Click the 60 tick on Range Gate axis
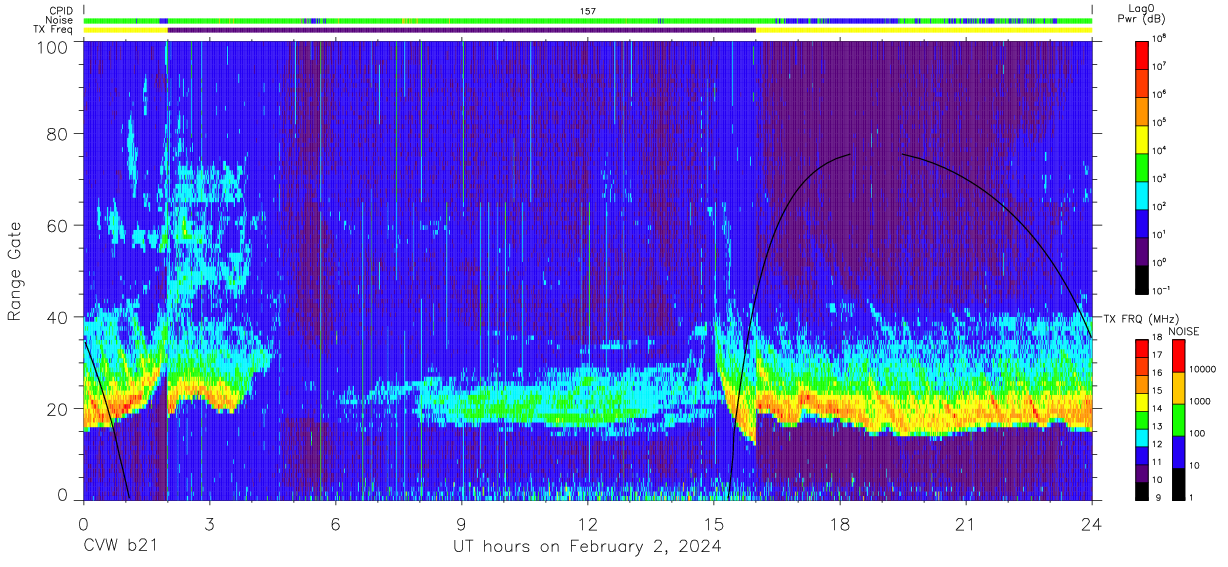Screen dimensions: 1228x567 point(57,225)
